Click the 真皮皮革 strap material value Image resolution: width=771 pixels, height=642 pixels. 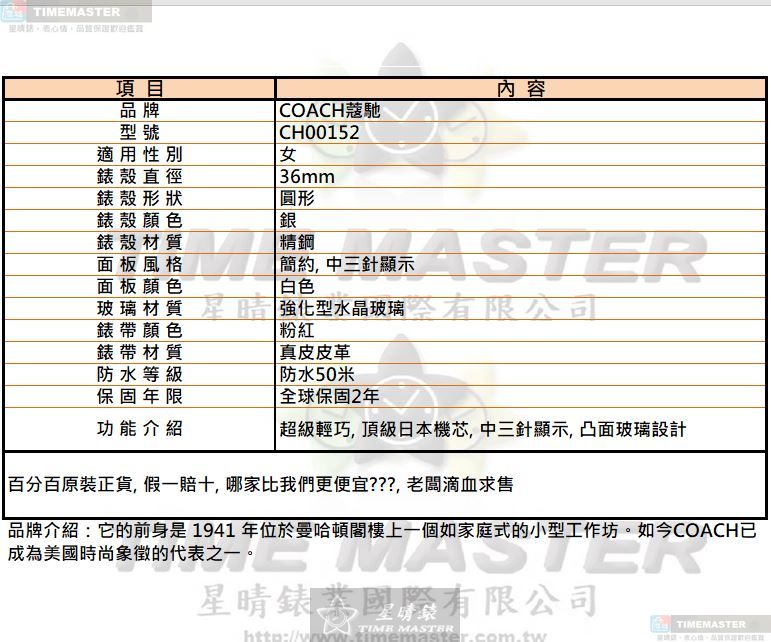click(x=314, y=353)
